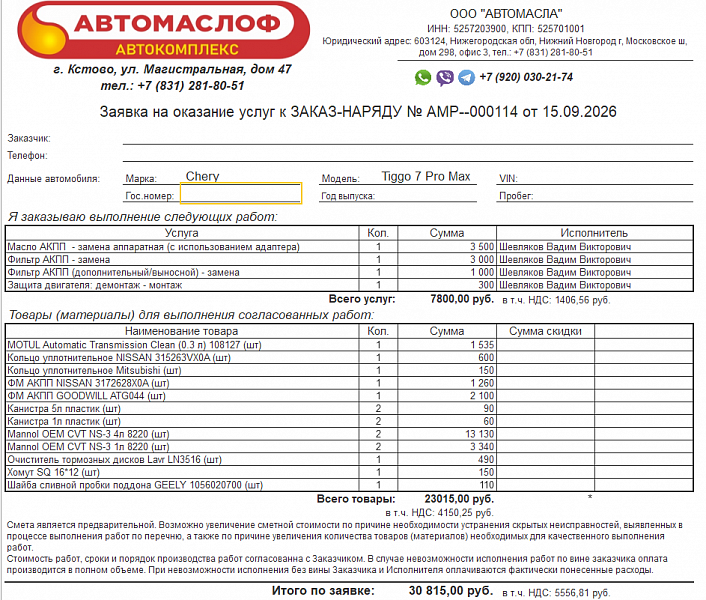This screenshot has height=600, width=706.
Task: Select row Кольцо уплотнительное Mitsubishi
Action: click(349, 370)
